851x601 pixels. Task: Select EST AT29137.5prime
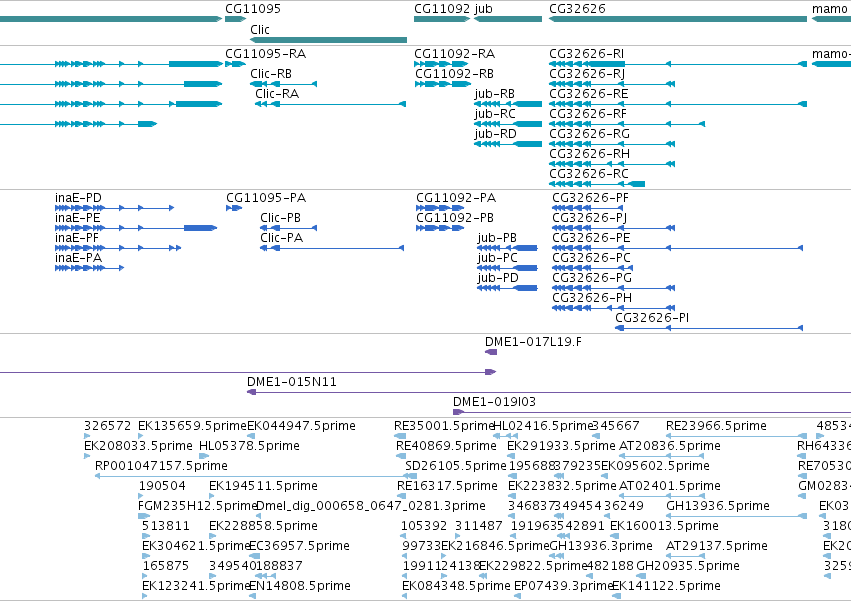[x=716, y=546]
